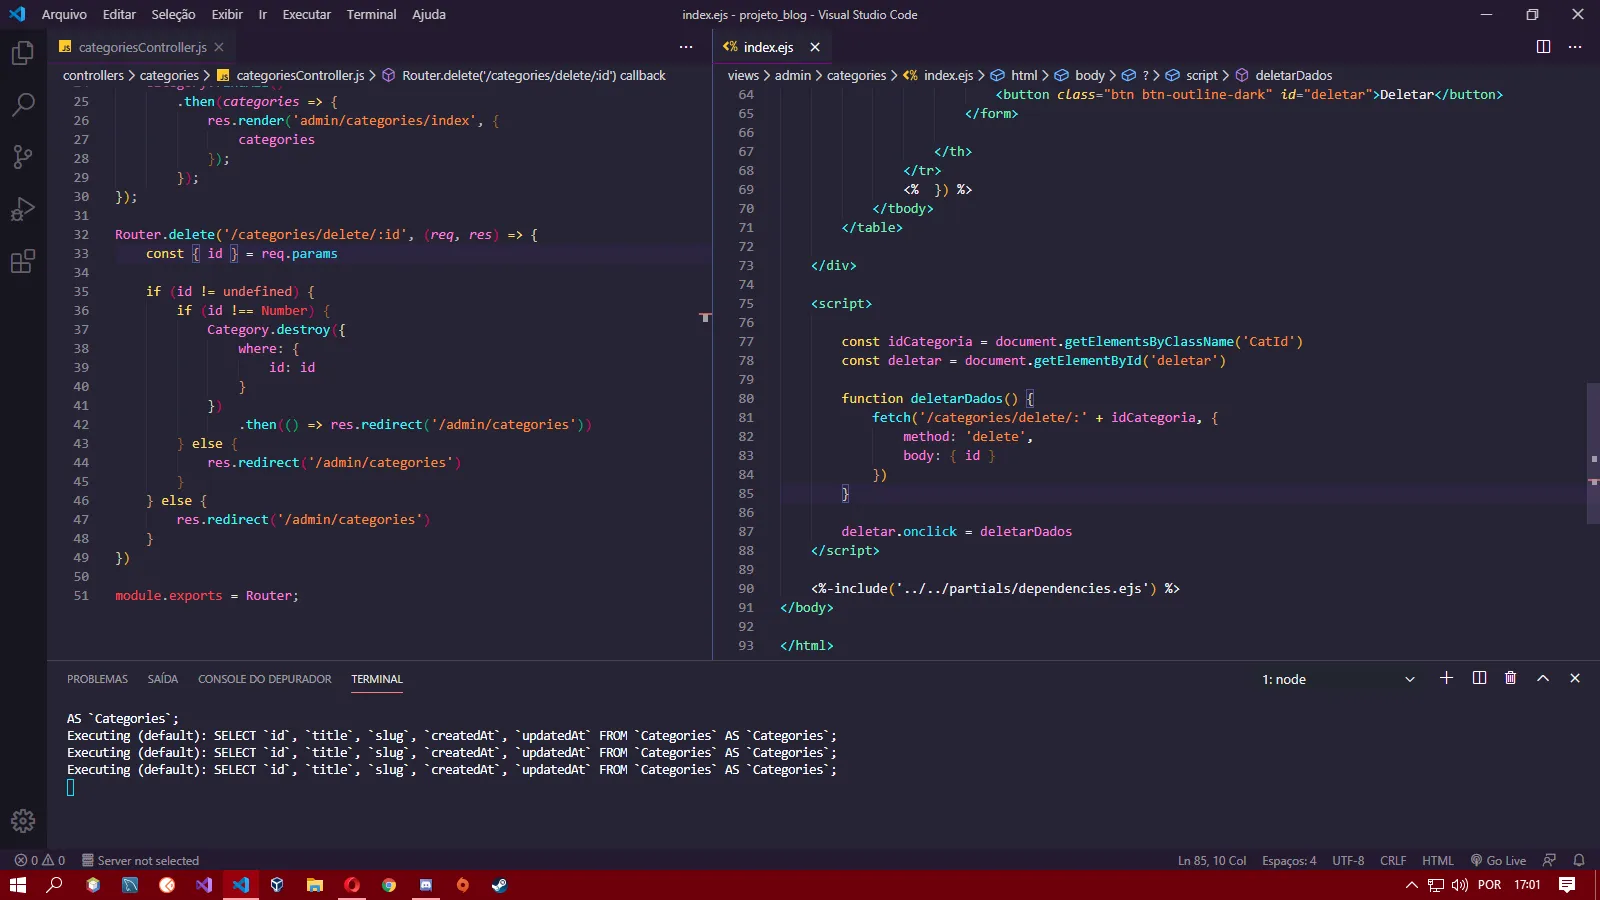Split the terminal pane
1600x900 pixels.
[x=1479, y=678]
